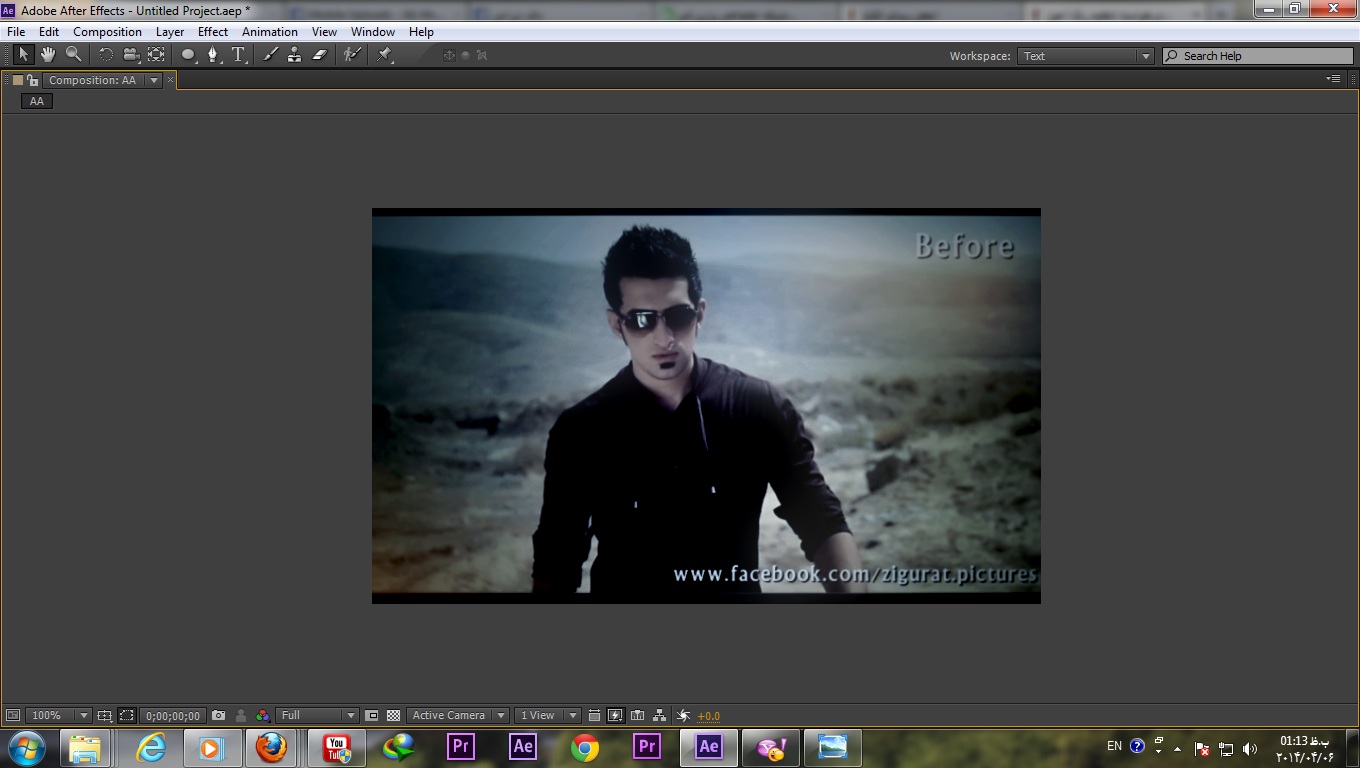Open the Composition menu
The image size is (1360, 768).
point(107,32)
